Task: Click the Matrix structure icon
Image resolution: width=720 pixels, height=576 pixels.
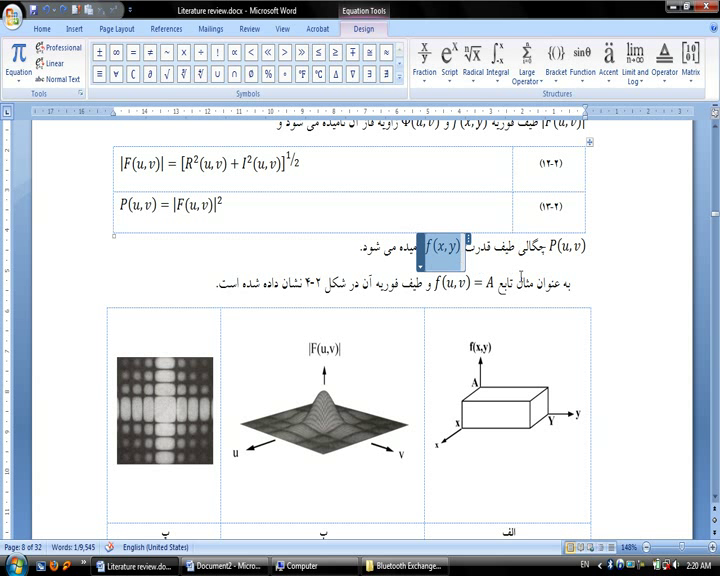Action: click(690, 59)
